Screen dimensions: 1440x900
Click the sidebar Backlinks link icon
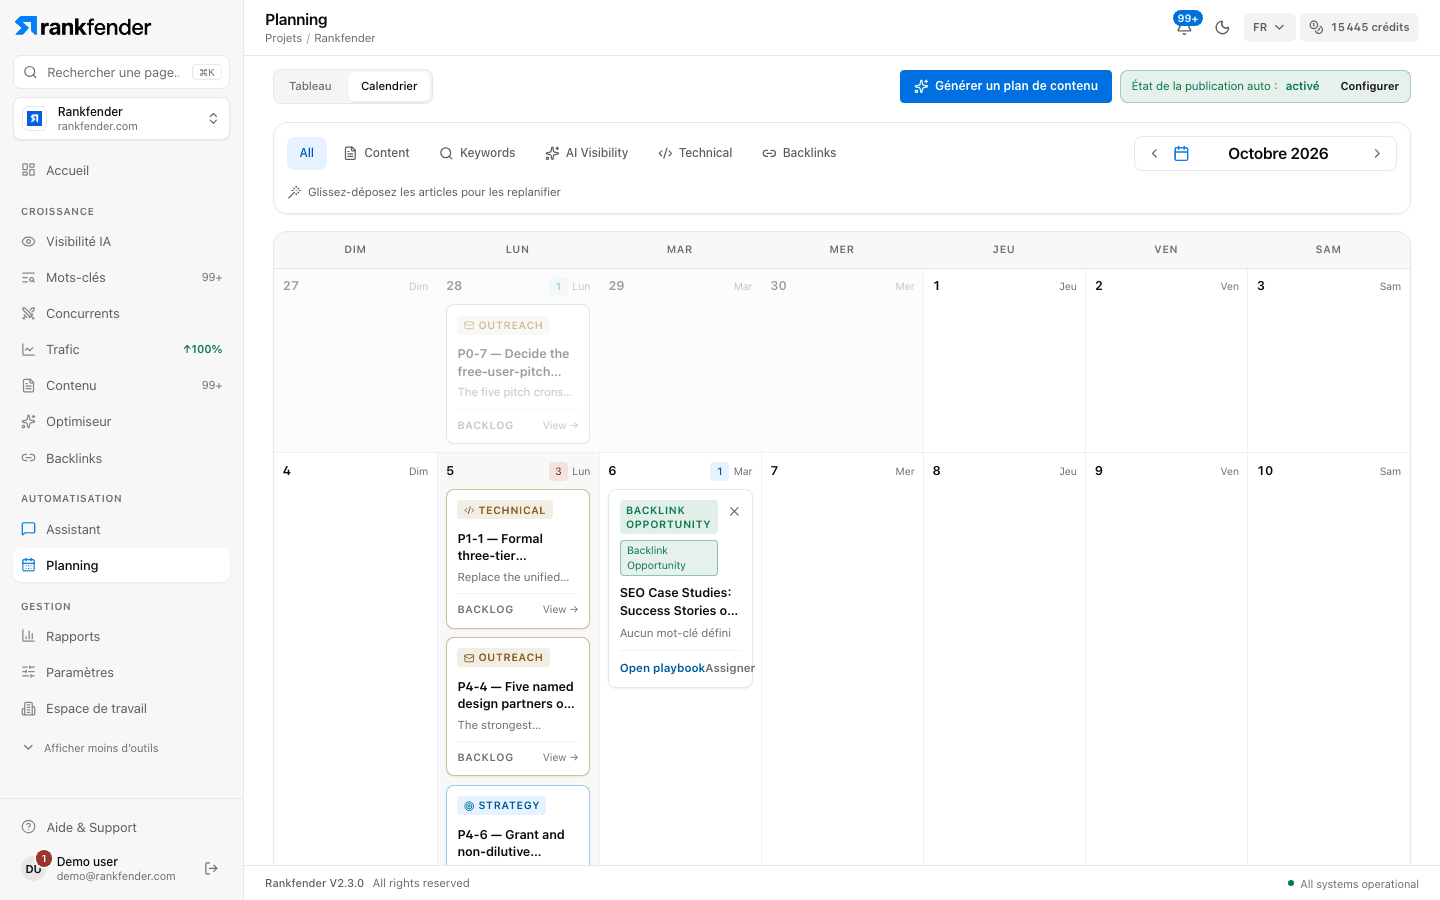tap(29, 458)
